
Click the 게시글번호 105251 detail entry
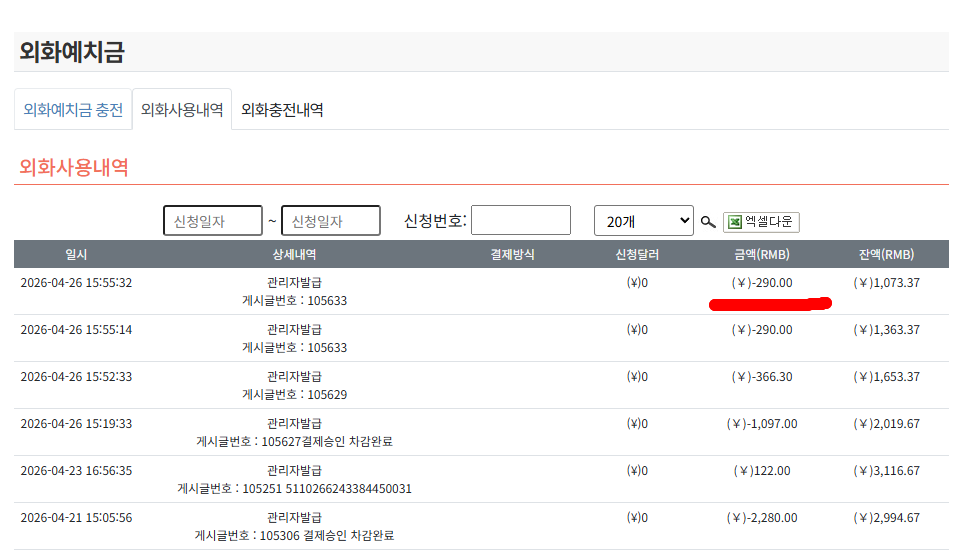point(294,488)
